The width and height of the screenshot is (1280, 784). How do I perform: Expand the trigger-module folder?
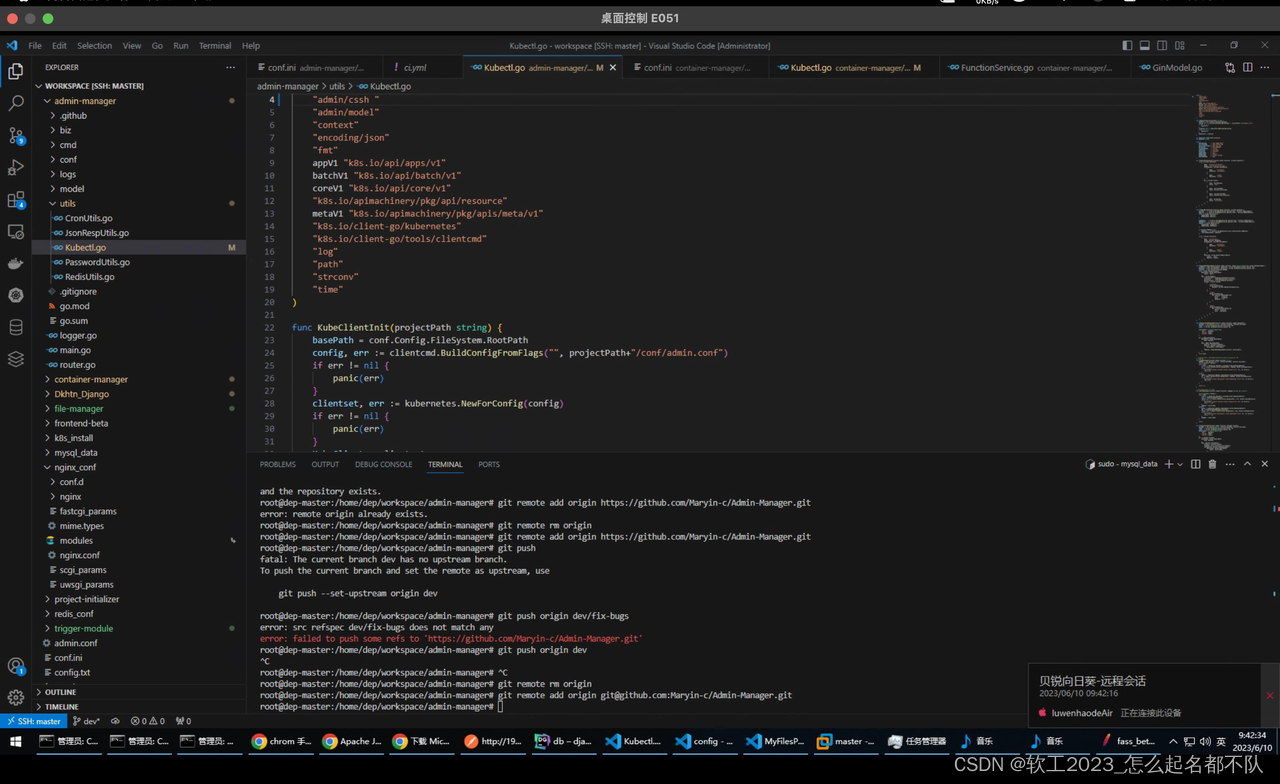tap(140, 628)
